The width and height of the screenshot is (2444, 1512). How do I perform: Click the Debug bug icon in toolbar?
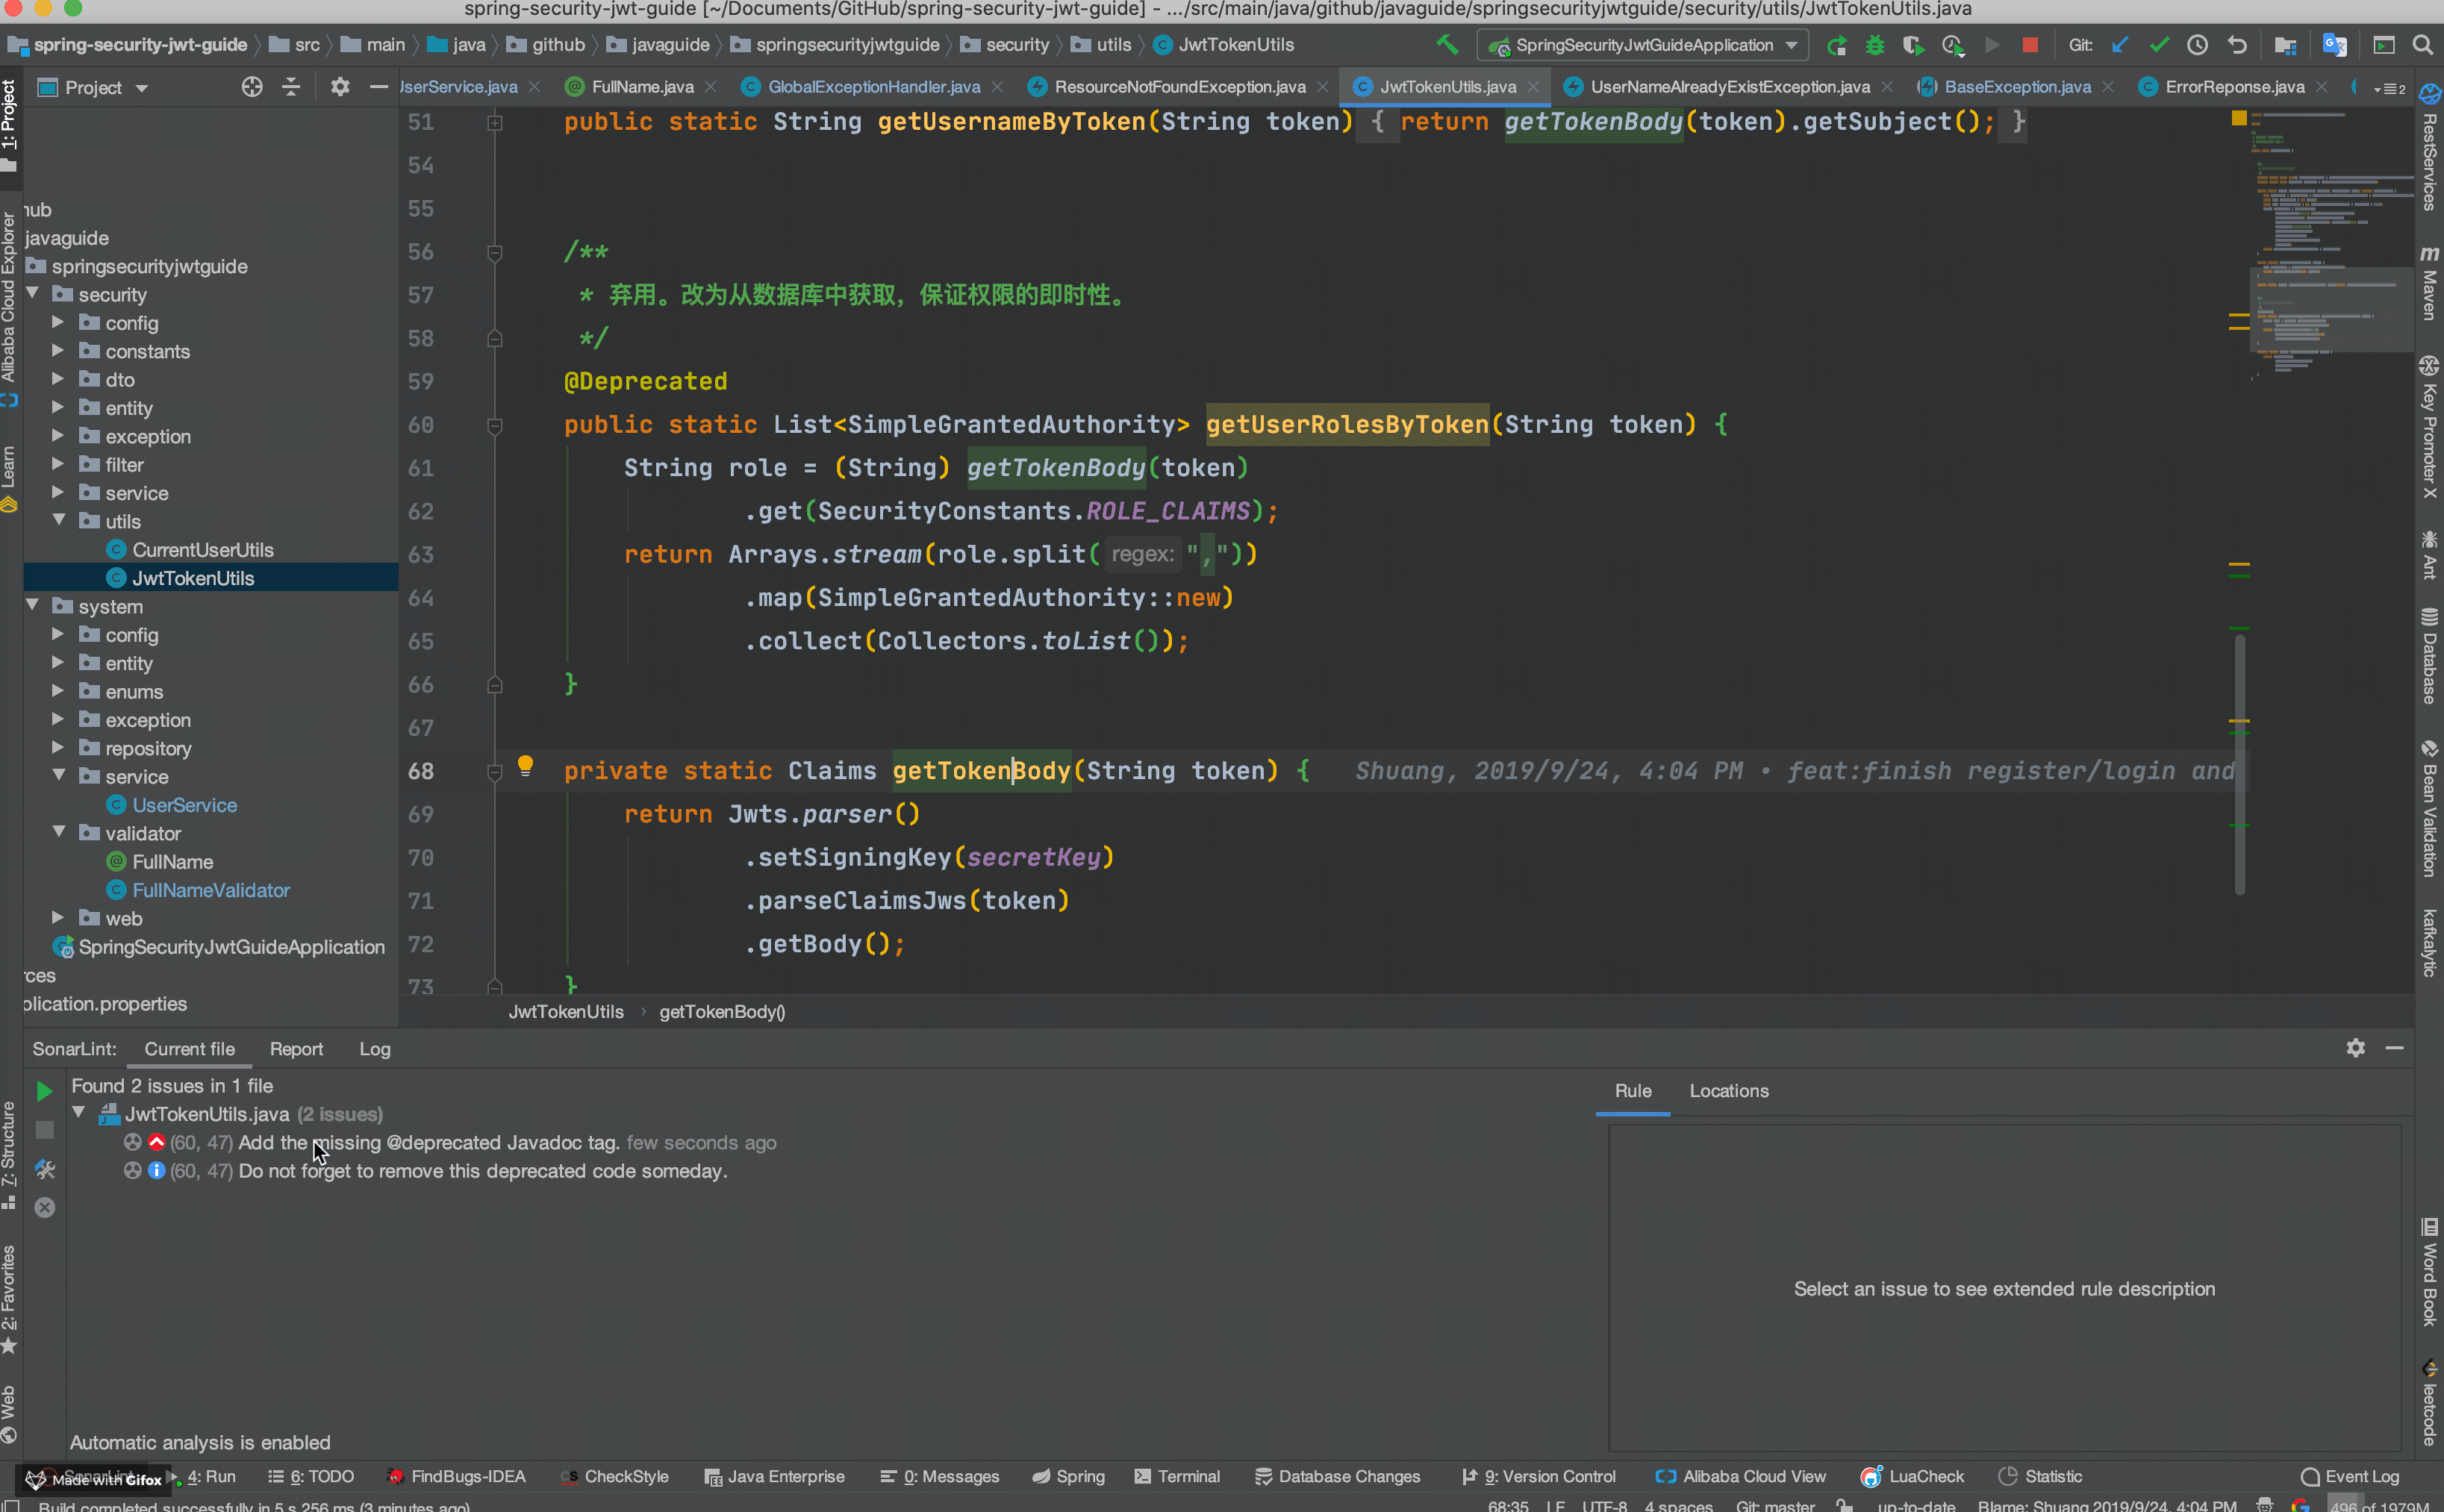click(x=1875, y=45)
